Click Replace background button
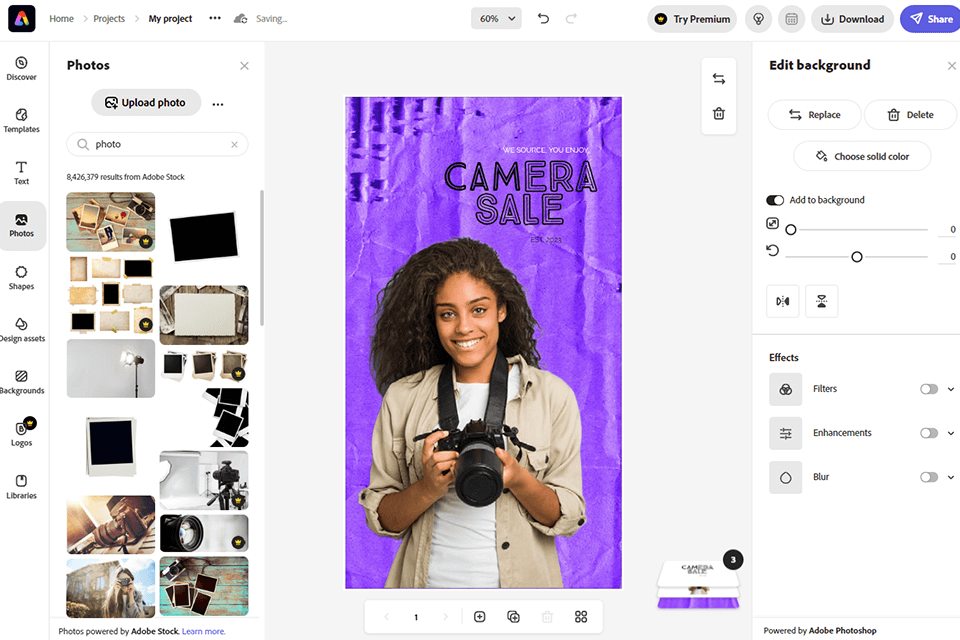The height and width of the screenshot is (640, 960). [x=814, y=115]
